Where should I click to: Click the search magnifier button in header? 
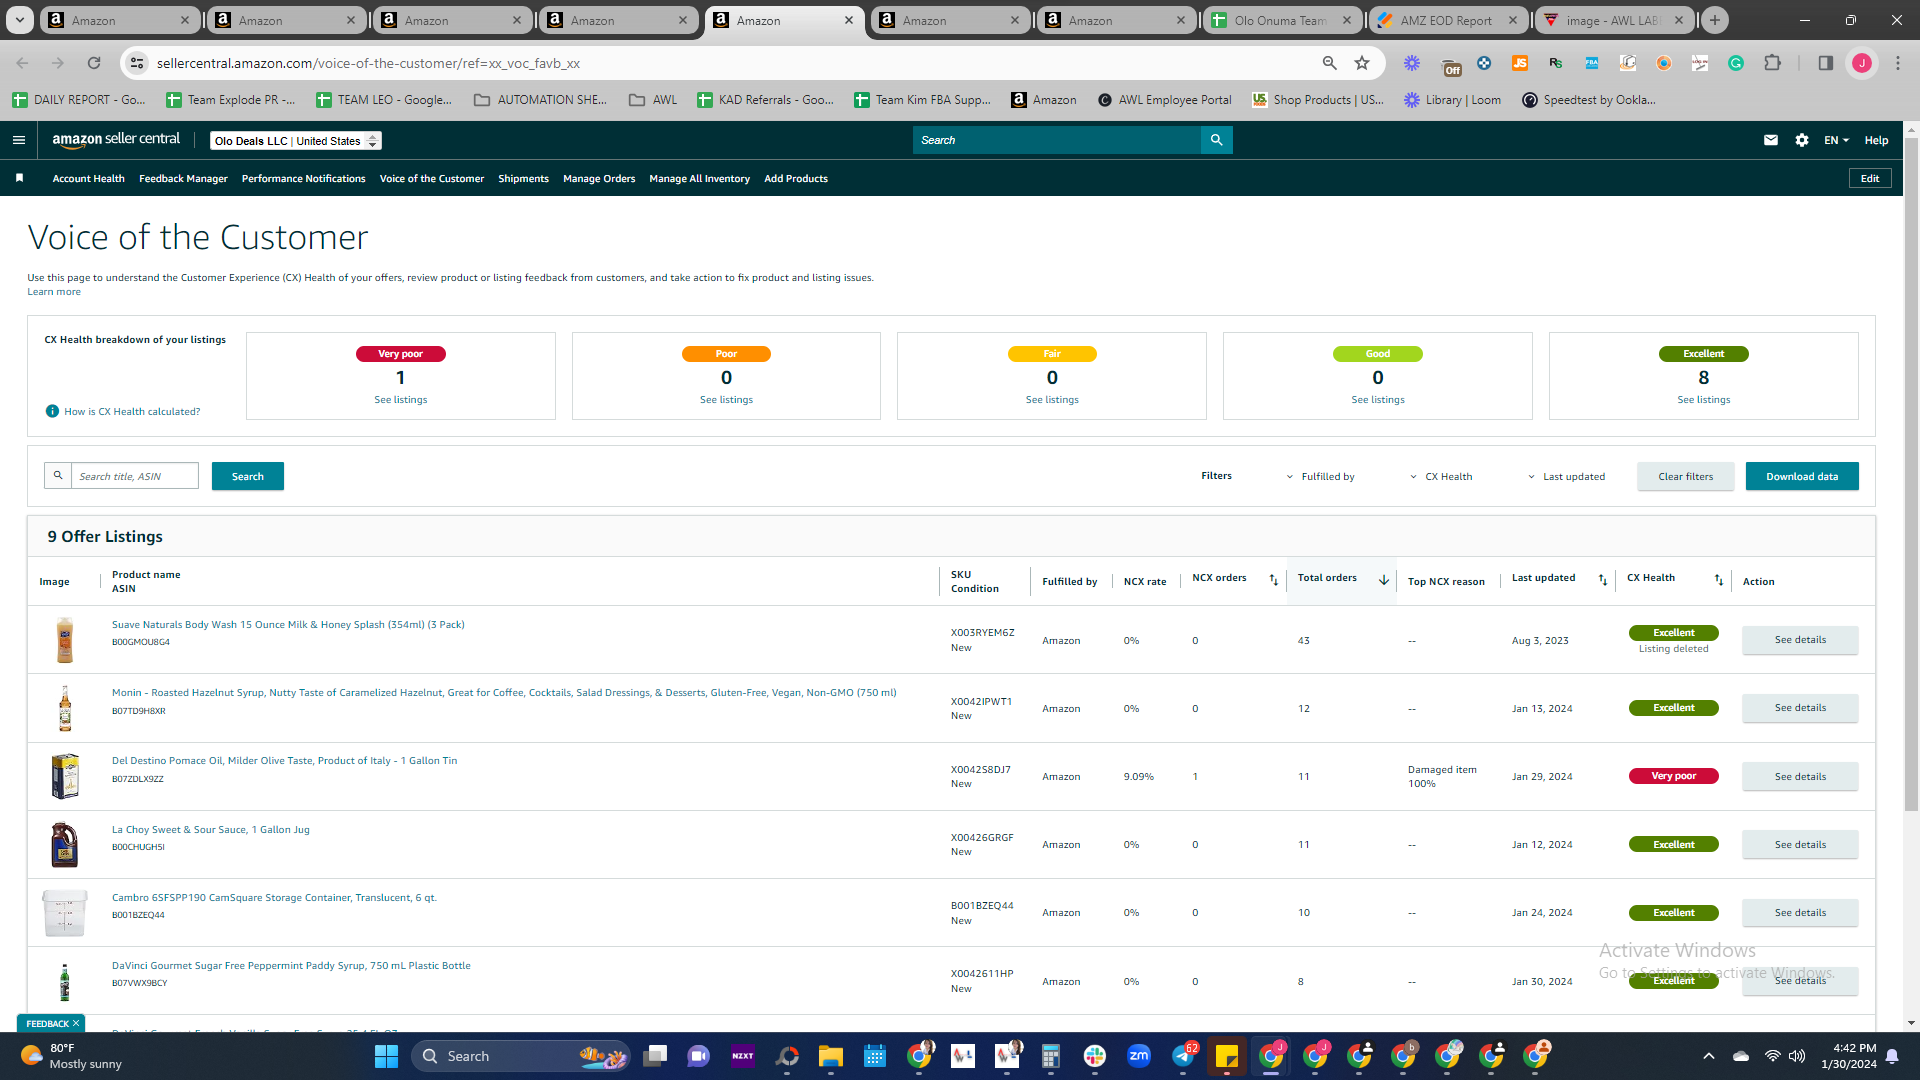(x=1216, y=140)
